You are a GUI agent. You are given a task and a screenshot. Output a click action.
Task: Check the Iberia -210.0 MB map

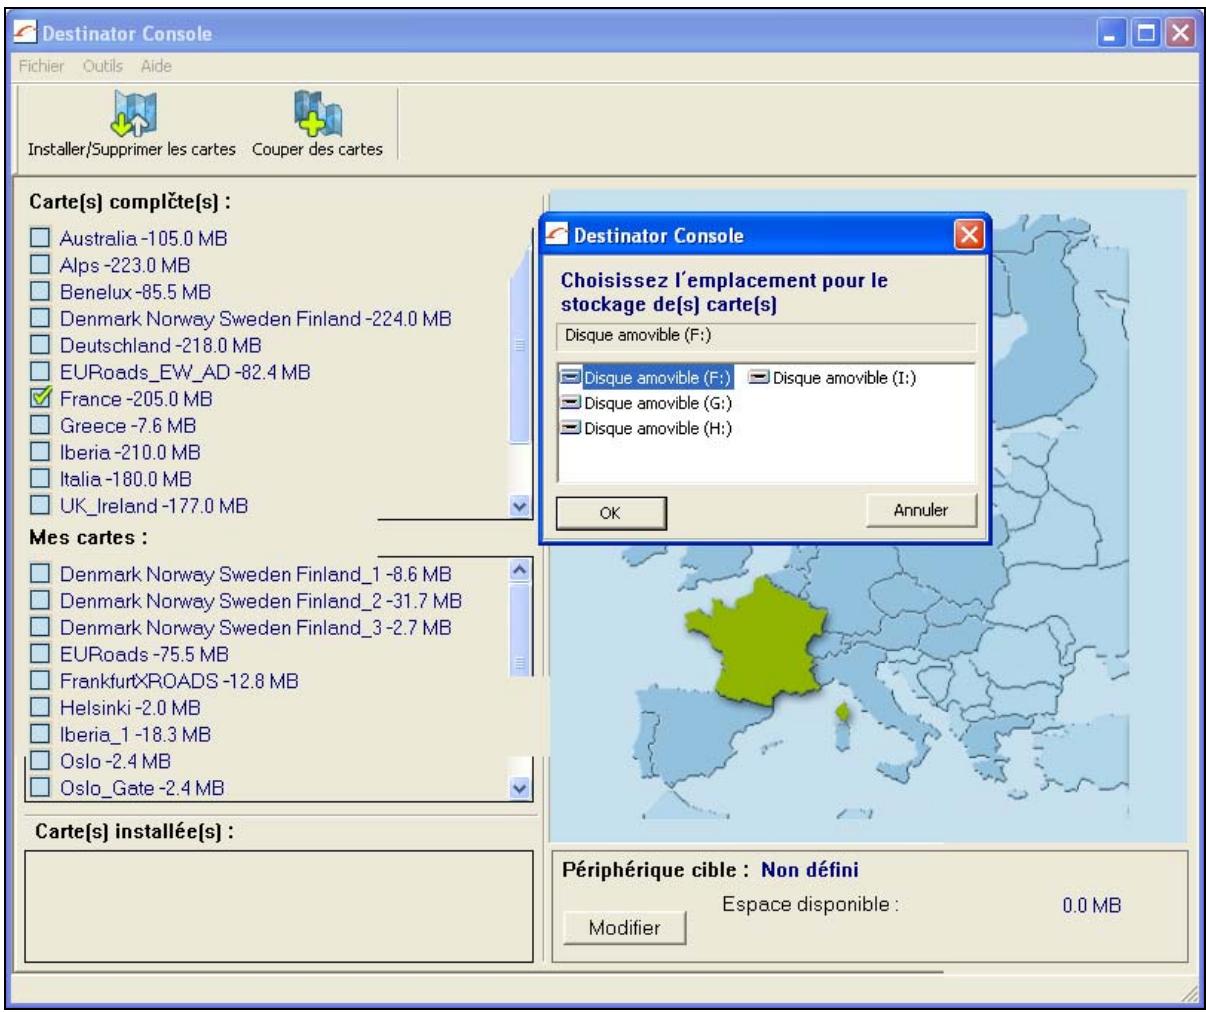(39, 452)
